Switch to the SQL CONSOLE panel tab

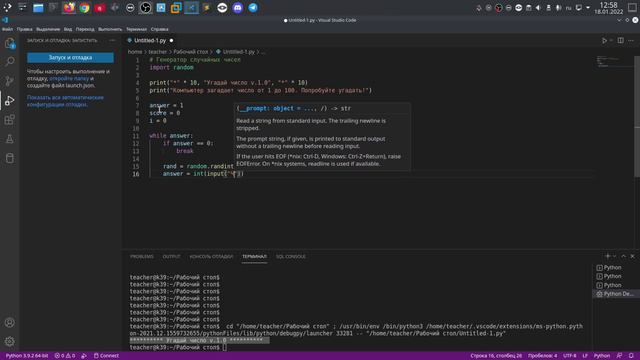(291, 257)
